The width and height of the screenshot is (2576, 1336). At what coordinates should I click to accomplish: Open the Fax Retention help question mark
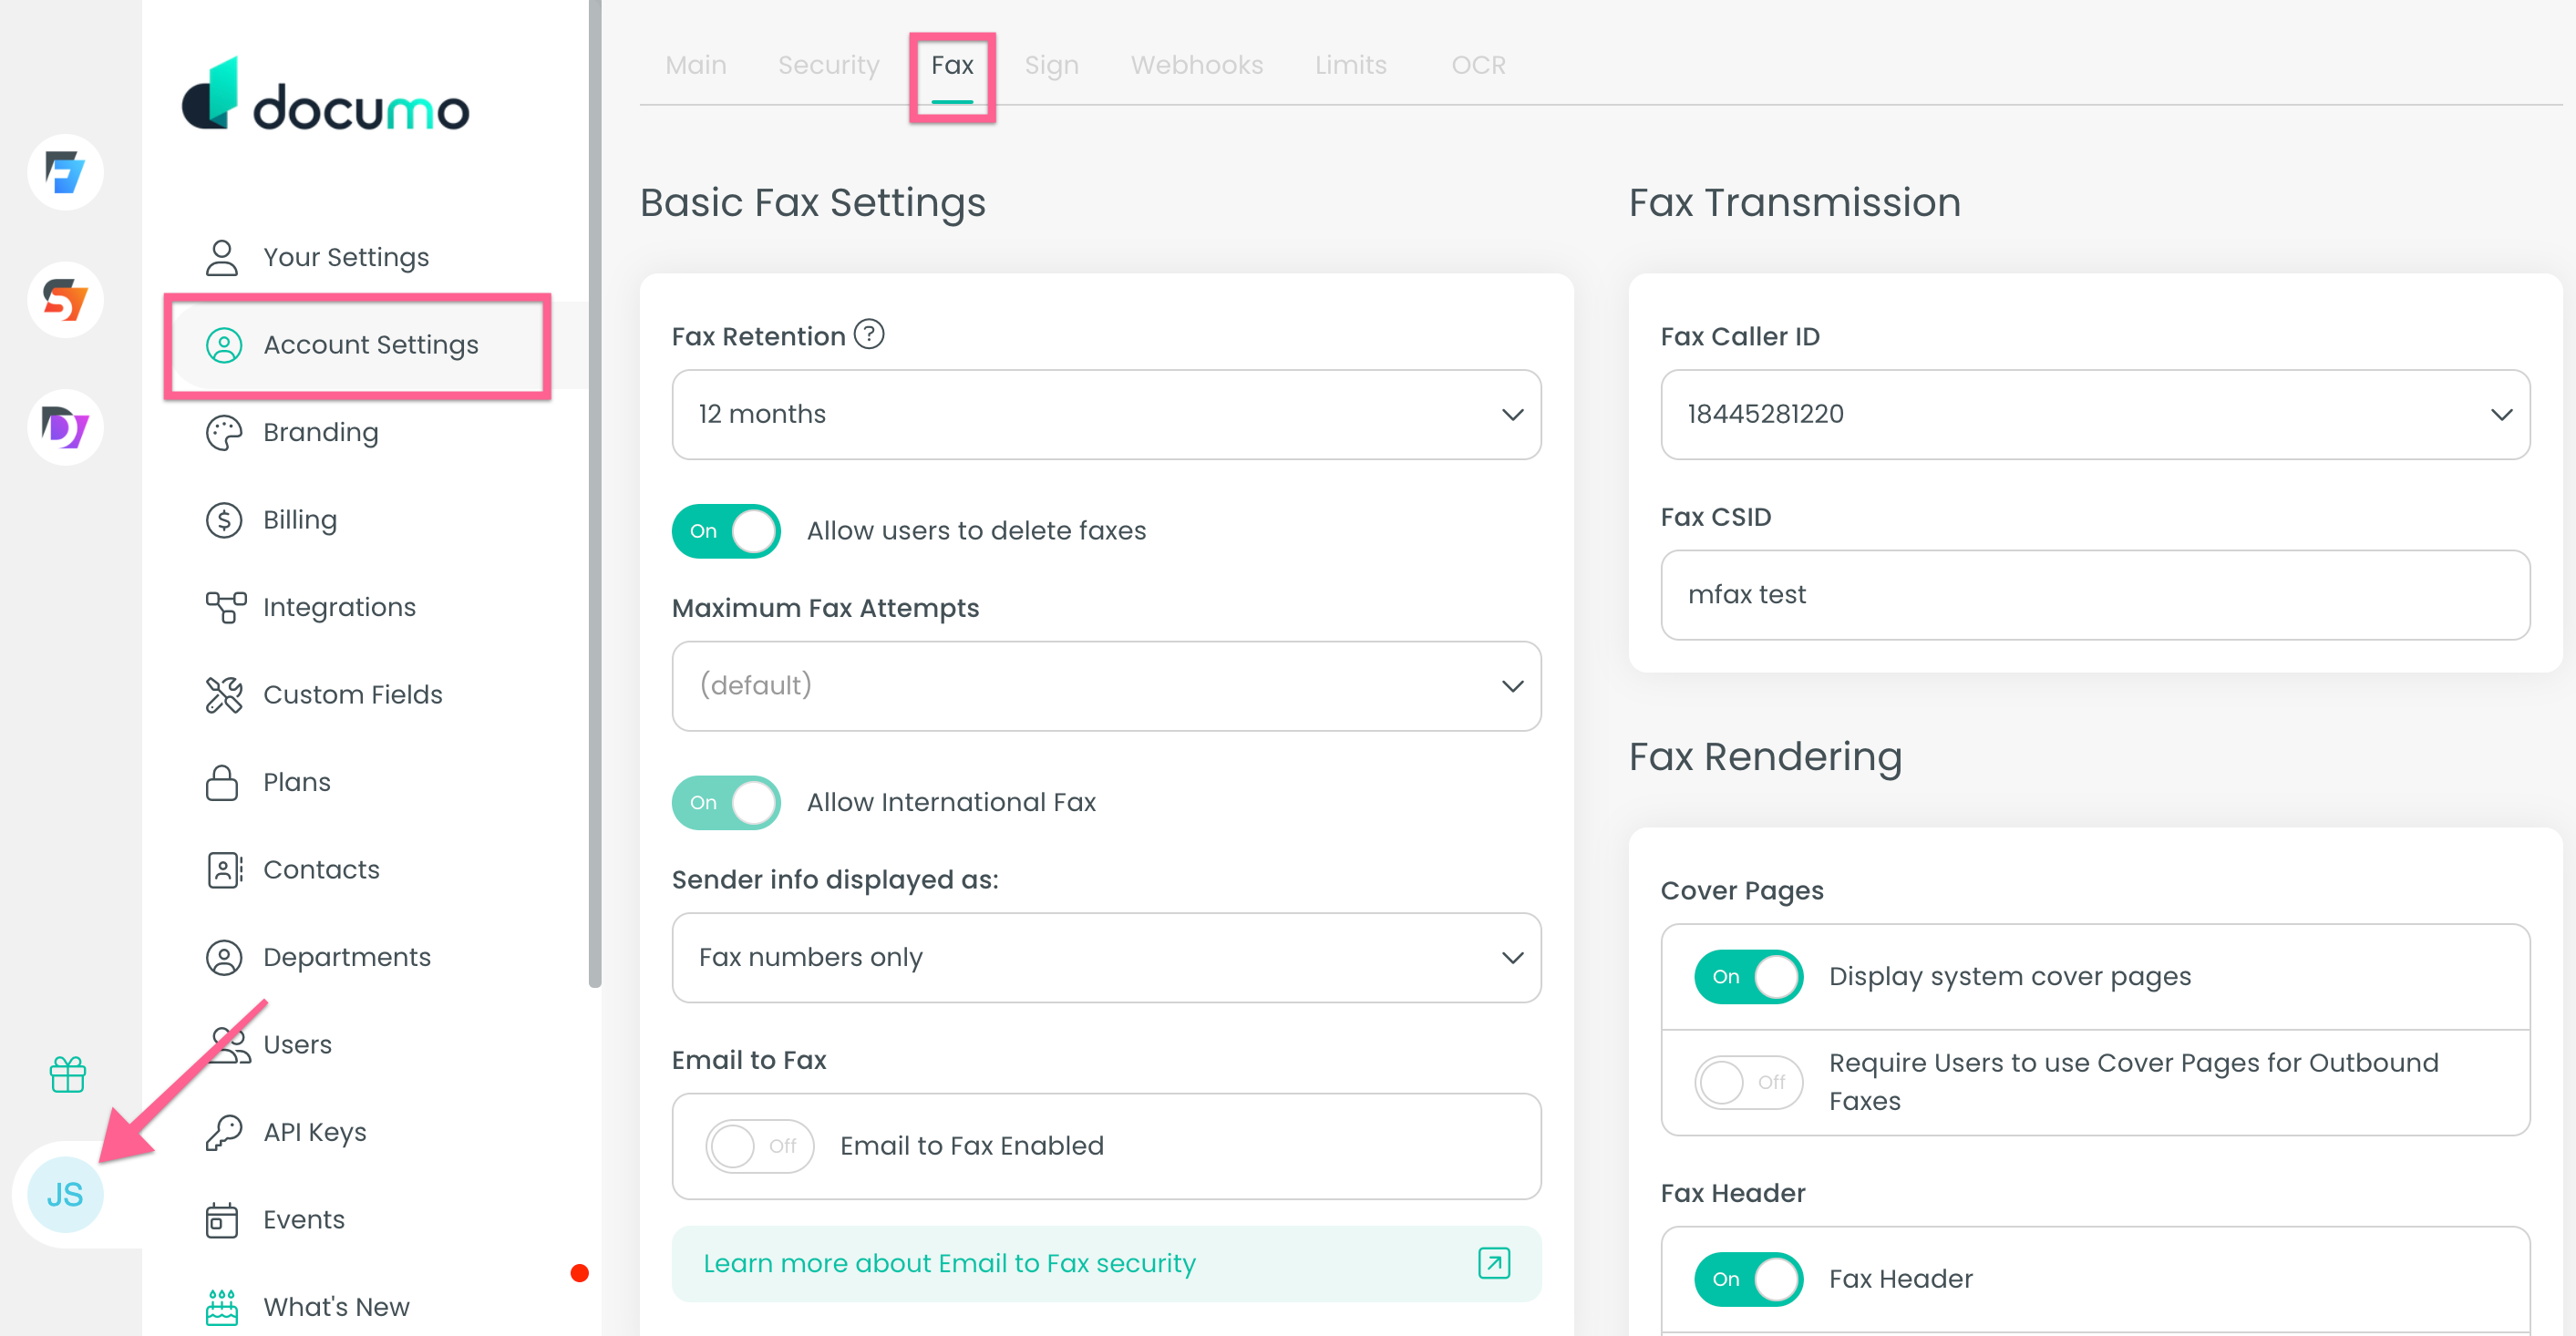(868, 334)
